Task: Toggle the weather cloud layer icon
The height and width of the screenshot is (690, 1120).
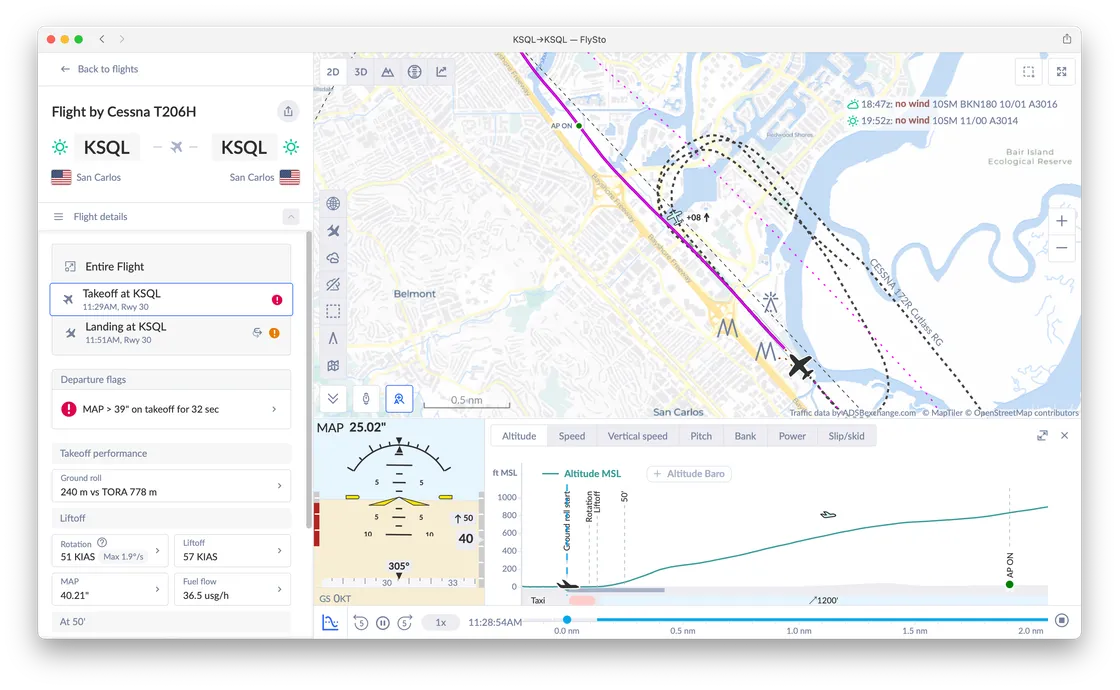Action: (333, 258)
